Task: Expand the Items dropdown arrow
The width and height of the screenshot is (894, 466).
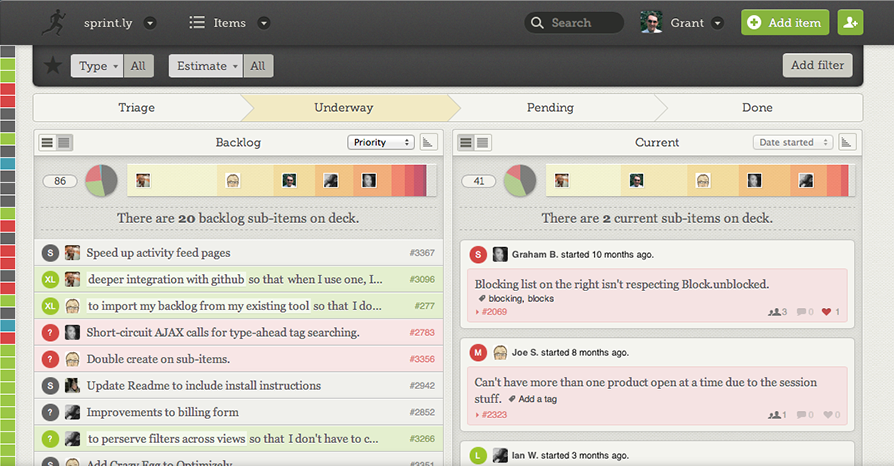Action: coord(263,23)
